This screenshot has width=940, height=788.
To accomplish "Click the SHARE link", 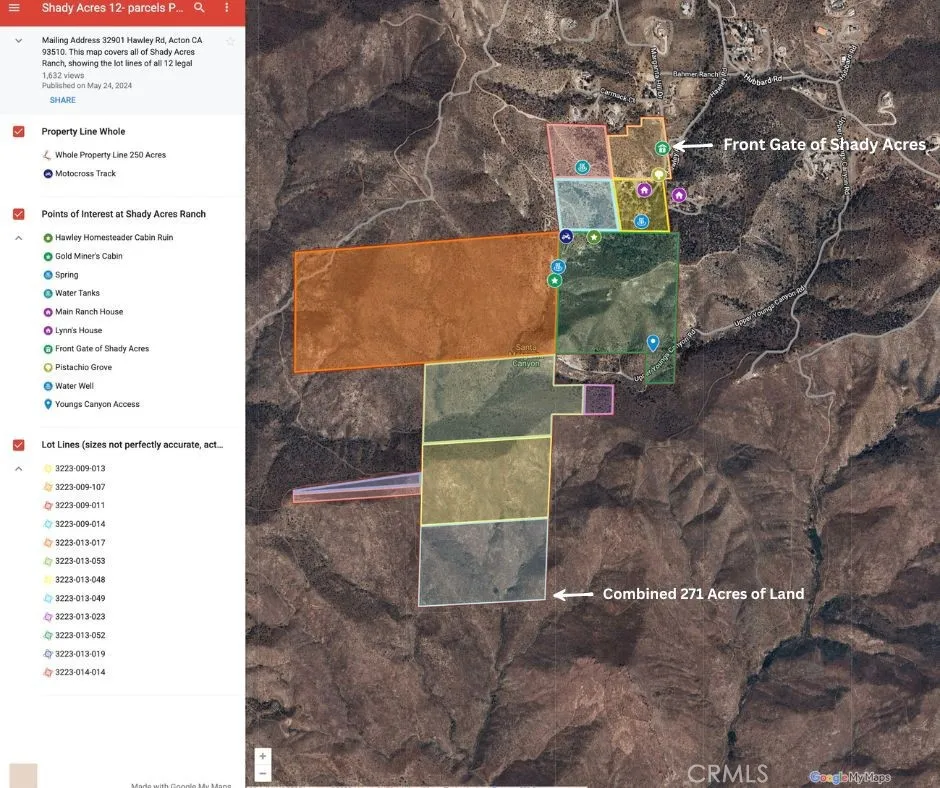I will [62, 100].
